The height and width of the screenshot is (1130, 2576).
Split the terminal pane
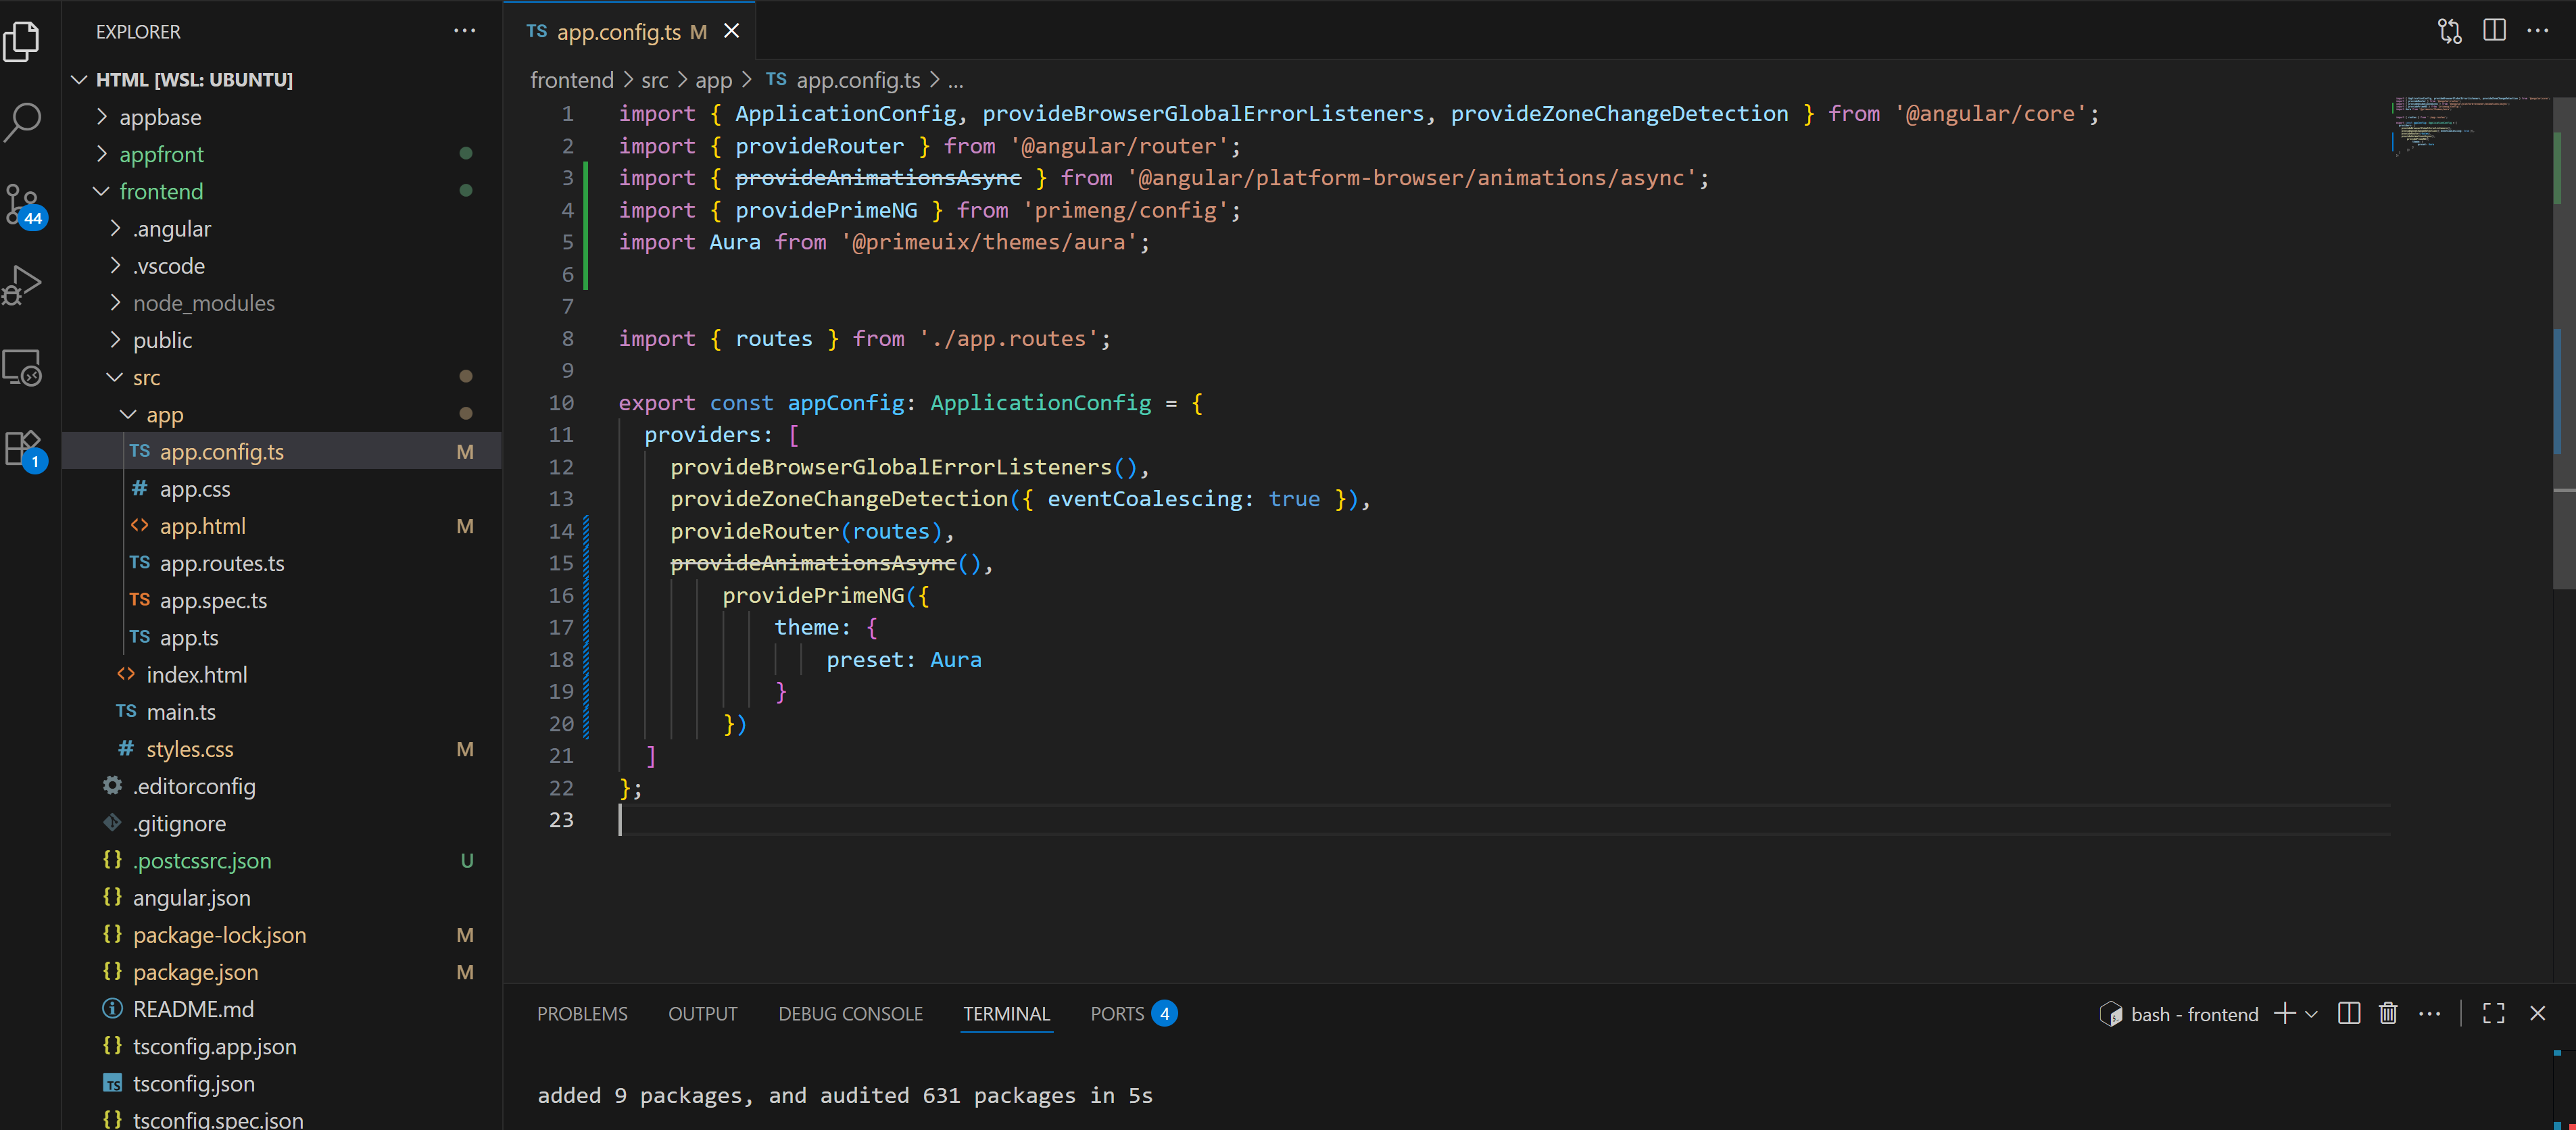[x=2349, y=1014]
